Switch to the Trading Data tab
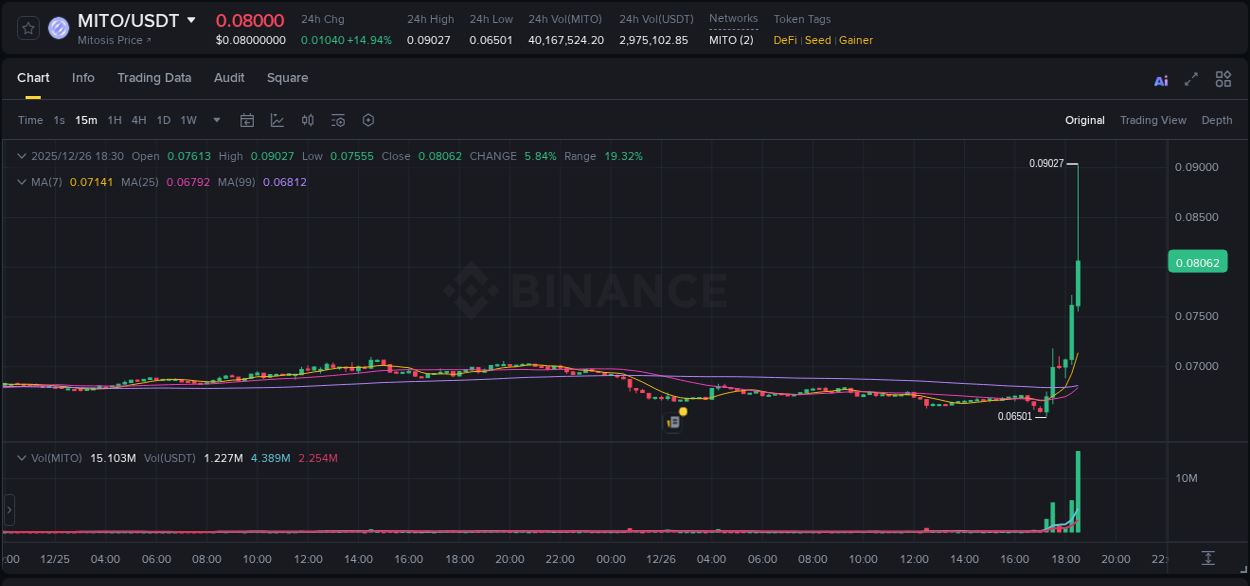 (154, 78)
